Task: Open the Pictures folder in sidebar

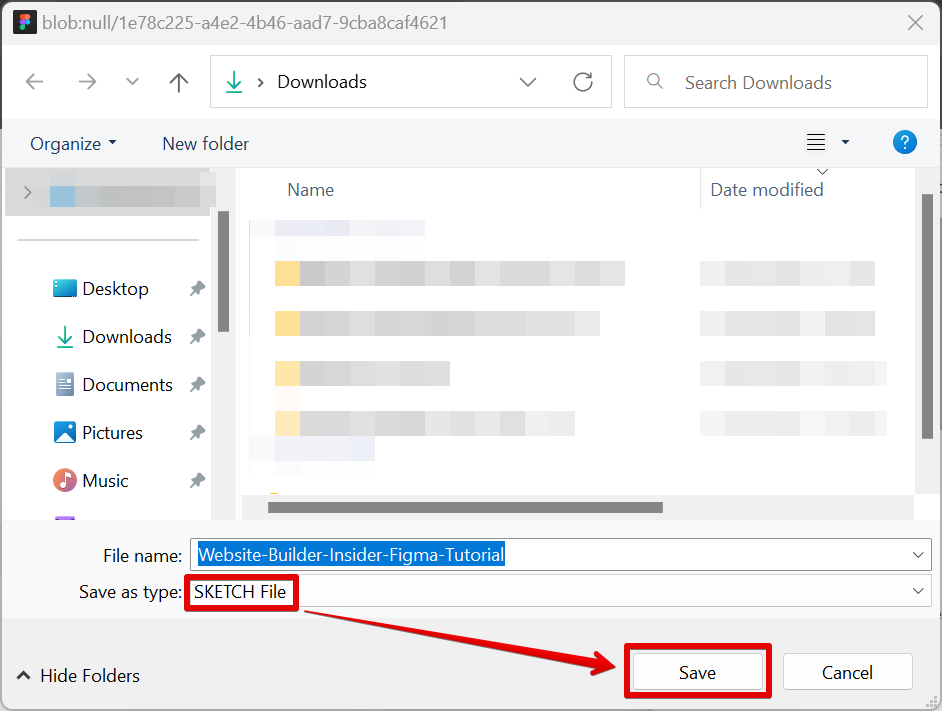Action: (112, 433)
